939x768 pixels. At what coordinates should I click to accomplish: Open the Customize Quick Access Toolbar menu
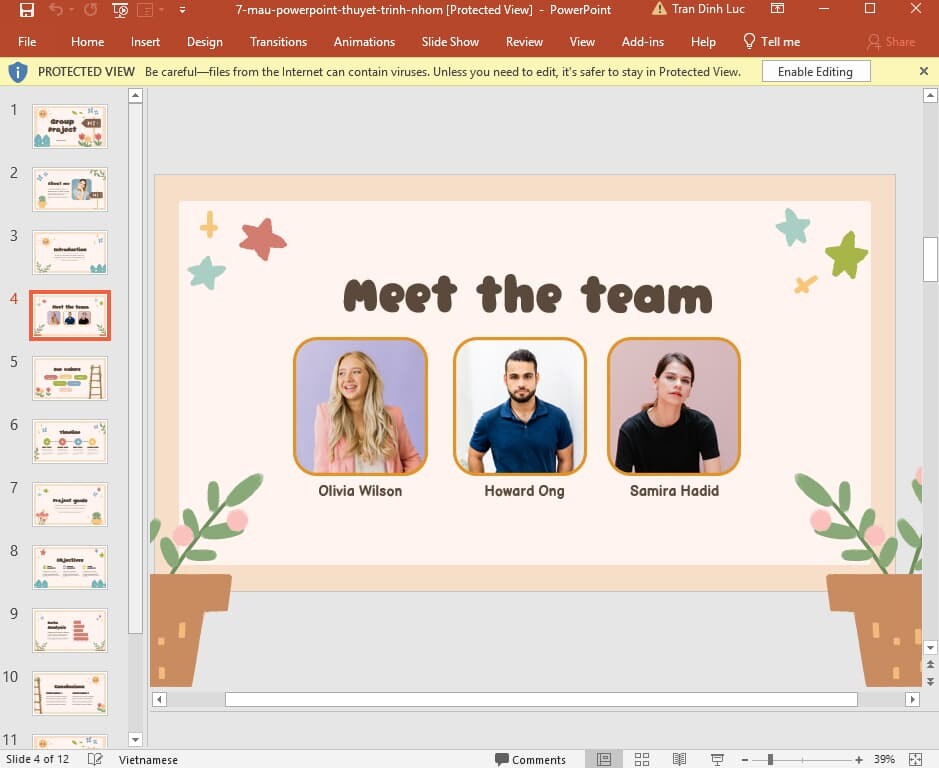click(x=182, y=9)
